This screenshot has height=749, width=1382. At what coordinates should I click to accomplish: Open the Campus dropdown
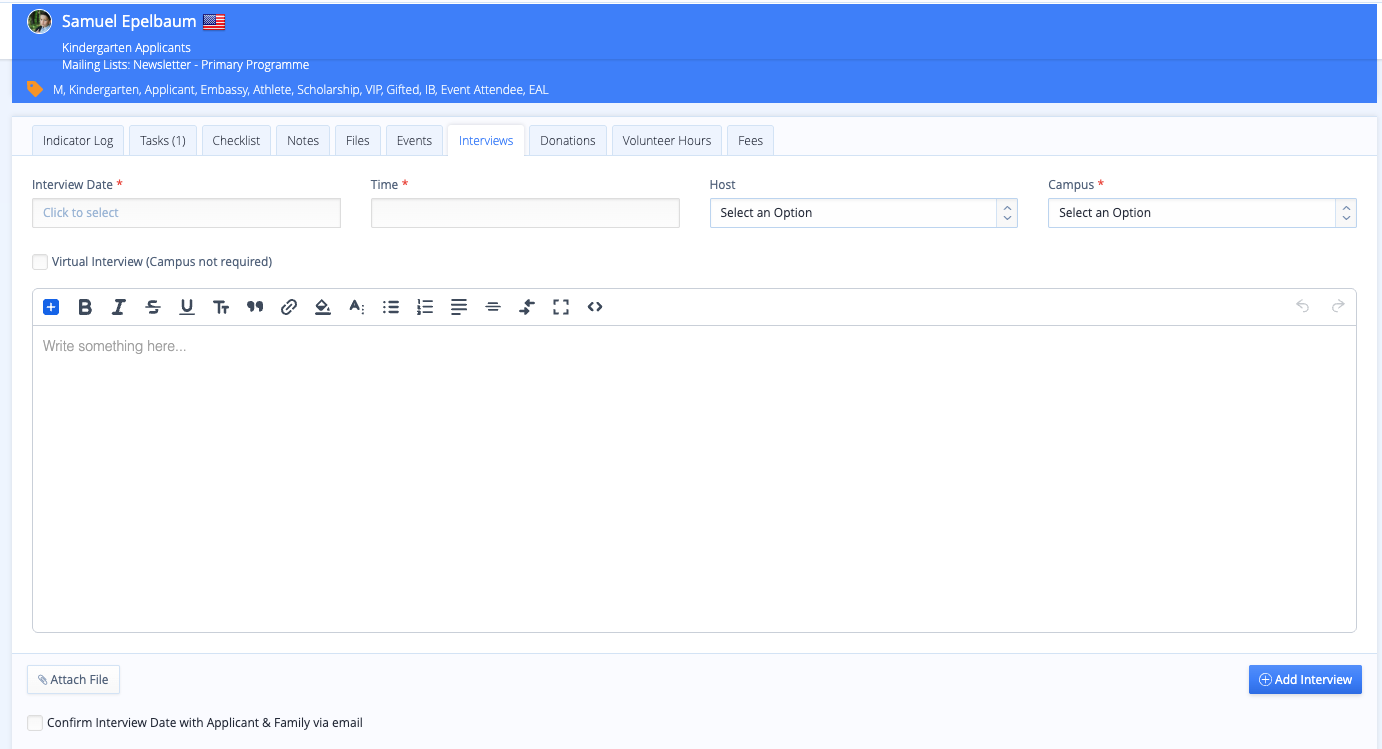pos(1201,213)
